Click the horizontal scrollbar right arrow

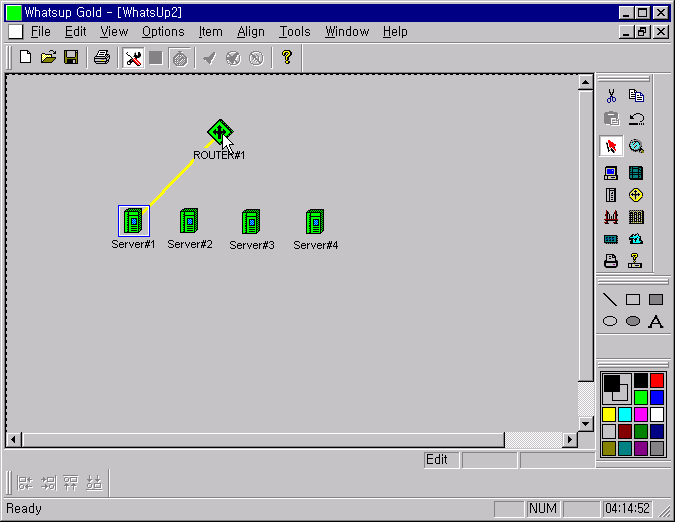pyautogui.click(x=570, y=440)
